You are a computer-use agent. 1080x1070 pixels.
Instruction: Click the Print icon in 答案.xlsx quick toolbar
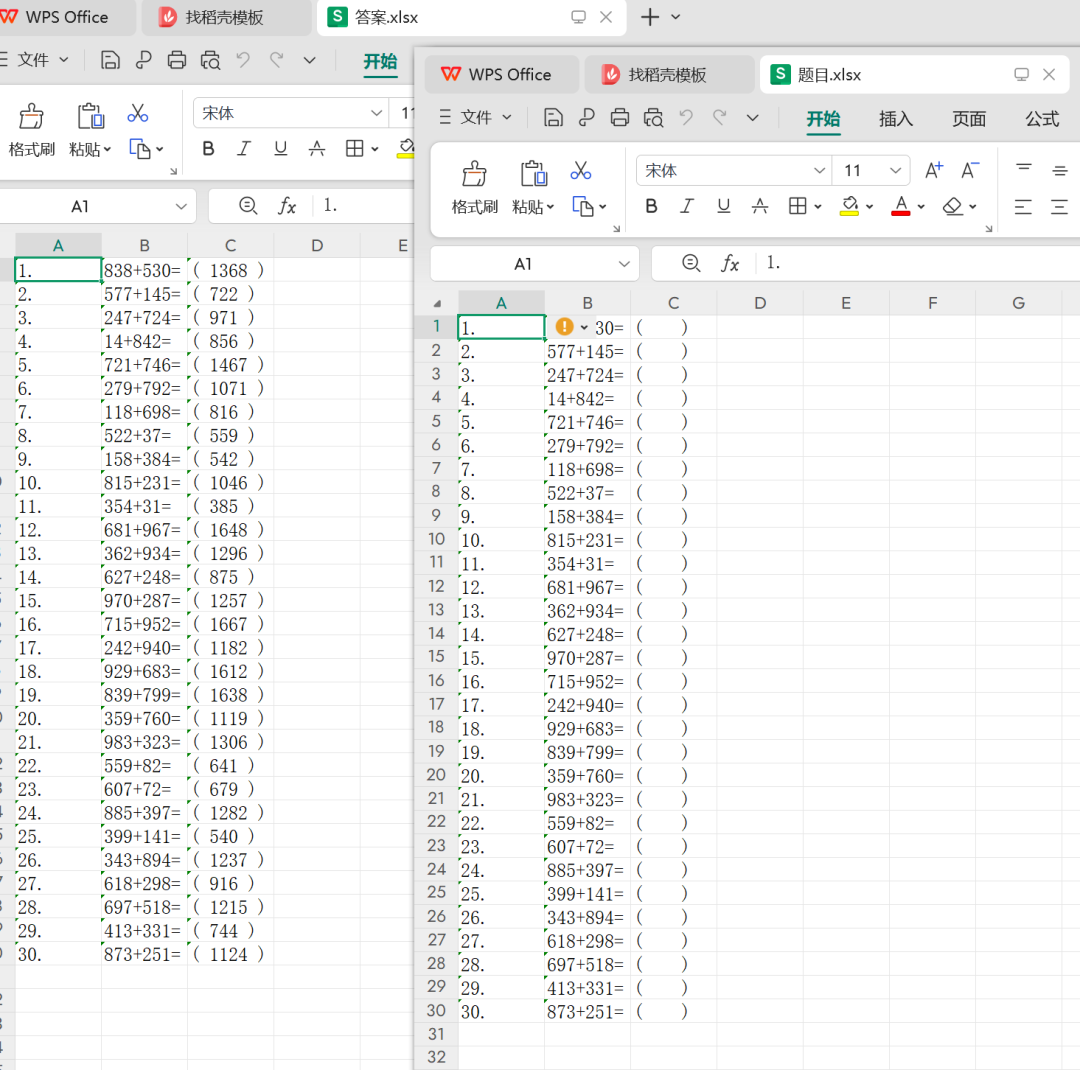(x=177, y=60)
